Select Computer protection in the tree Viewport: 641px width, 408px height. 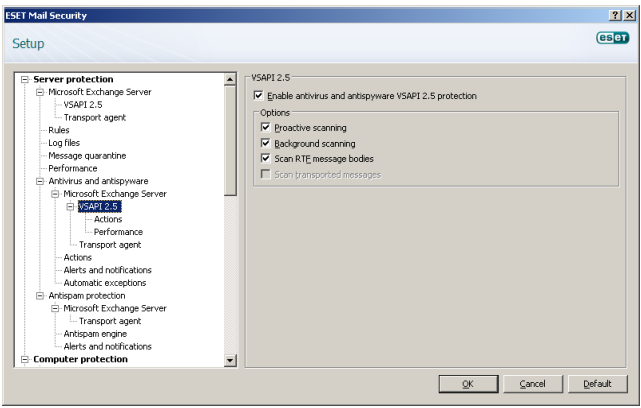point(80,359)
